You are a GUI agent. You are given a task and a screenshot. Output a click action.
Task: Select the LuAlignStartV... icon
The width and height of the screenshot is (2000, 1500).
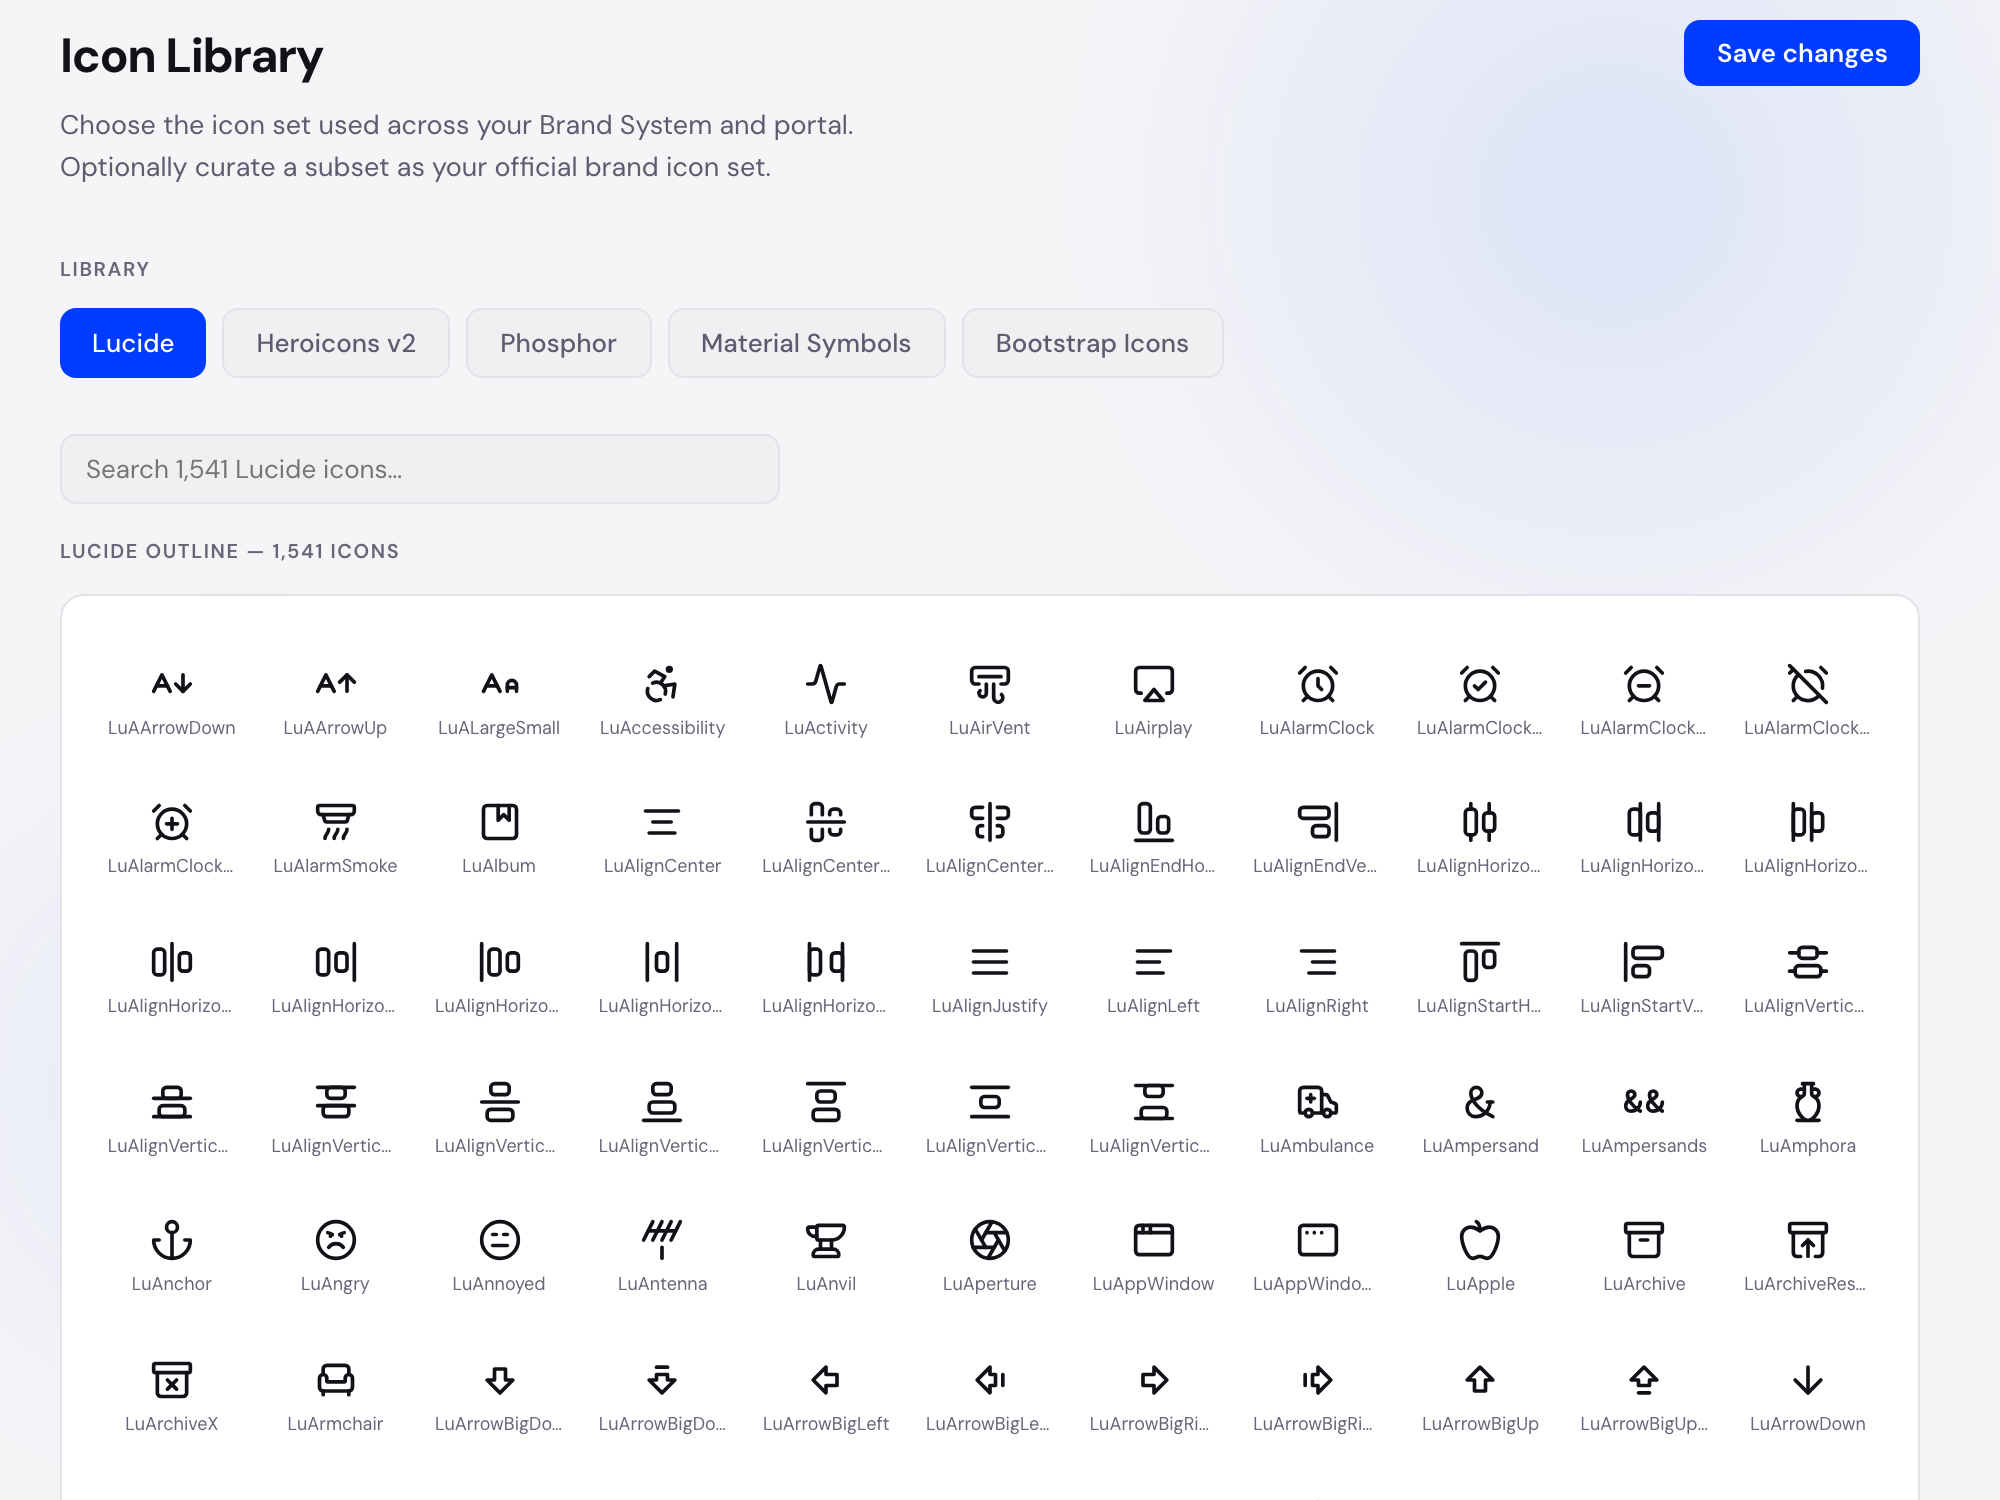tap(1644, 963)
